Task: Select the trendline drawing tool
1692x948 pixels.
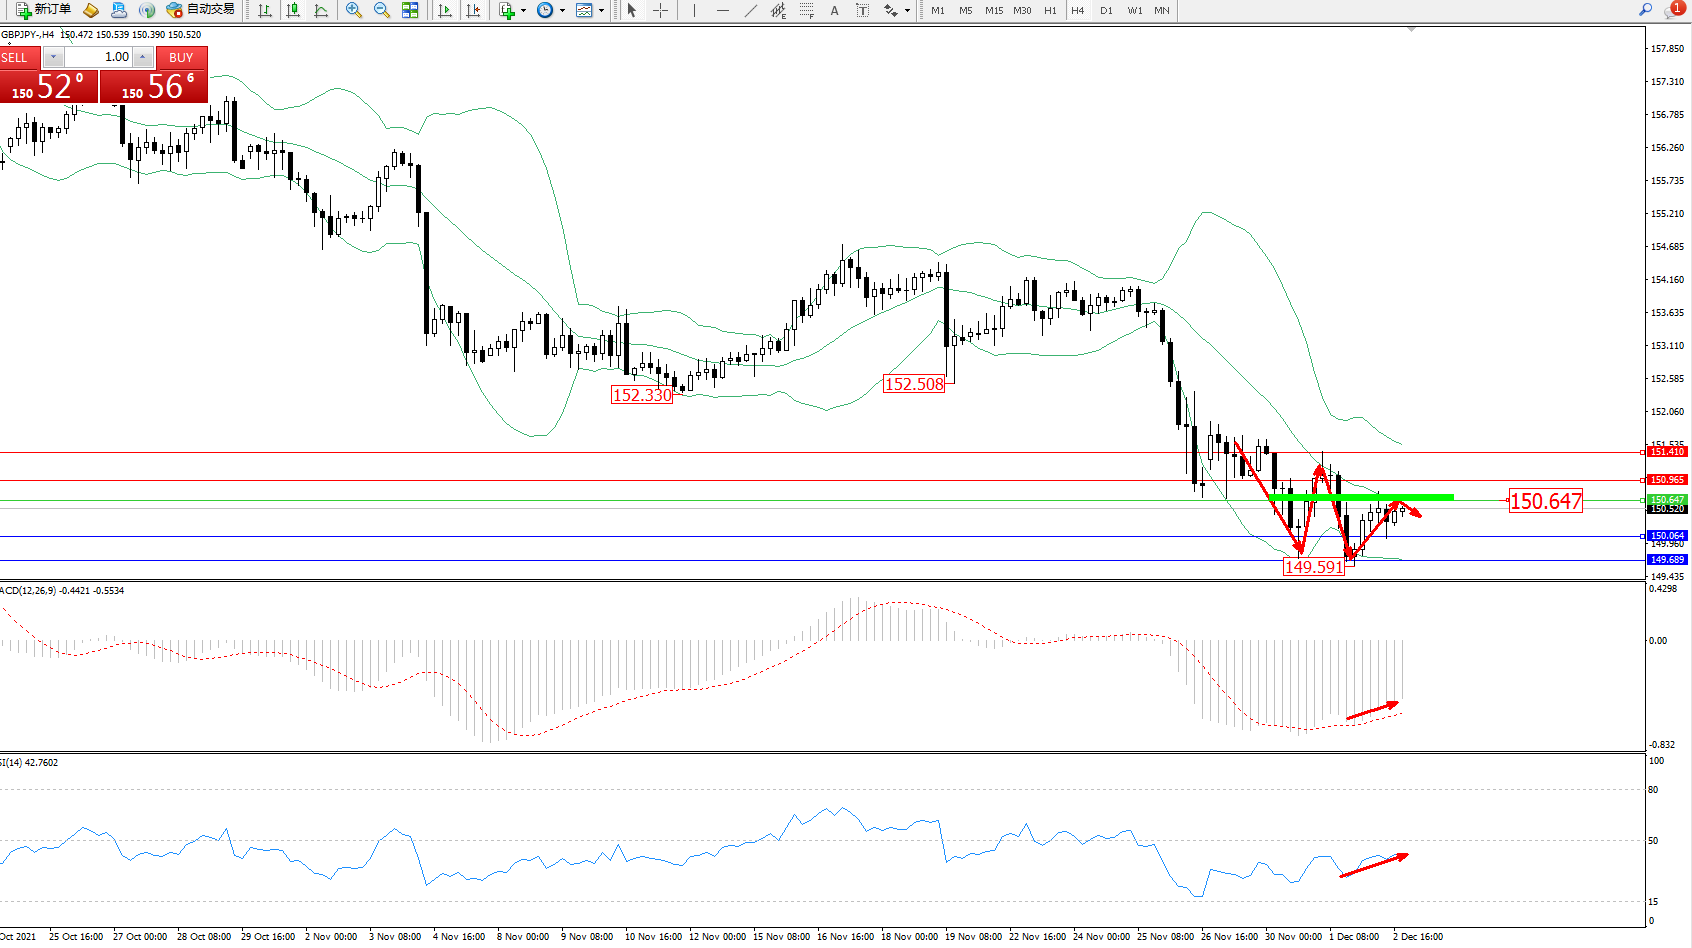Action: pos(751,10)
